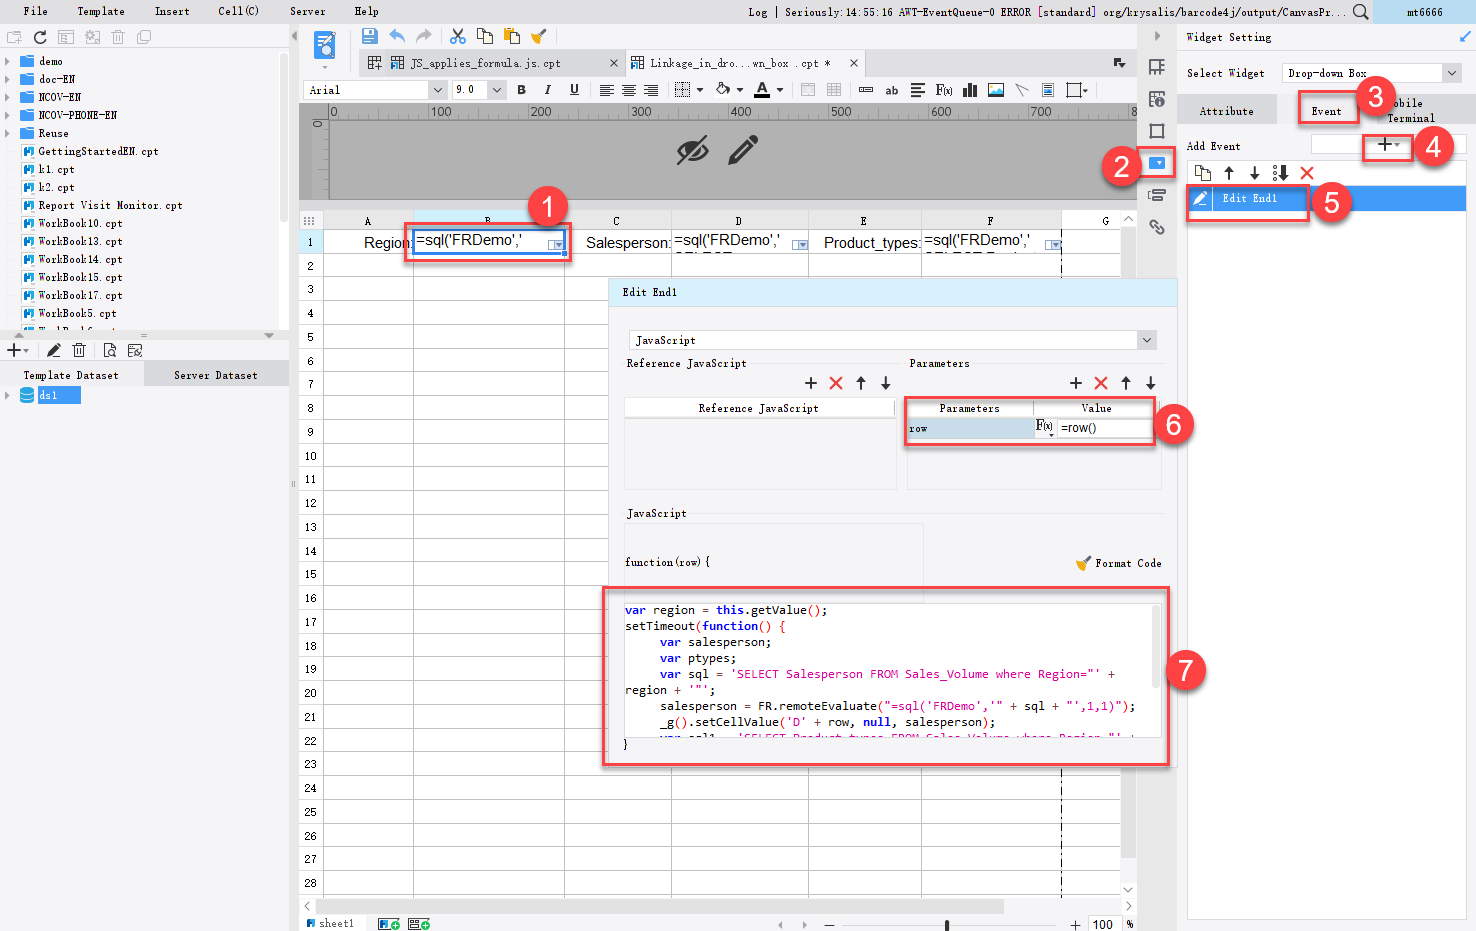
Task: Click the Save template icon
Action: pos(369,36)
